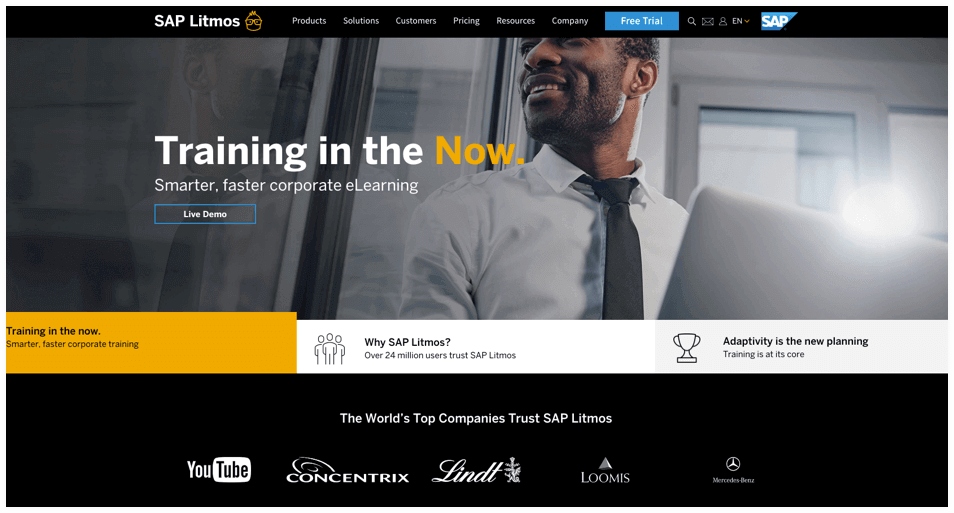Open the Resources menu
The width and height of the screenshot is (954, 513).
pos(515,21)
